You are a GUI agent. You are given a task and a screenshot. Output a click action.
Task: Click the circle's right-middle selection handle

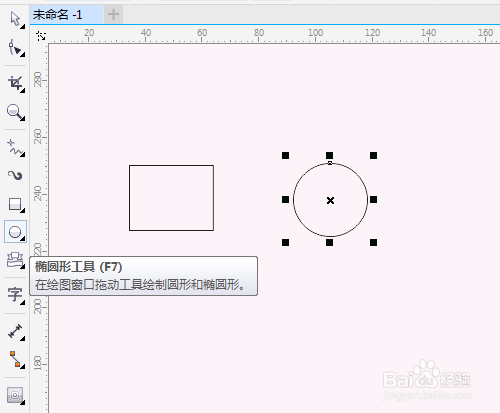(x=373, y=199)
